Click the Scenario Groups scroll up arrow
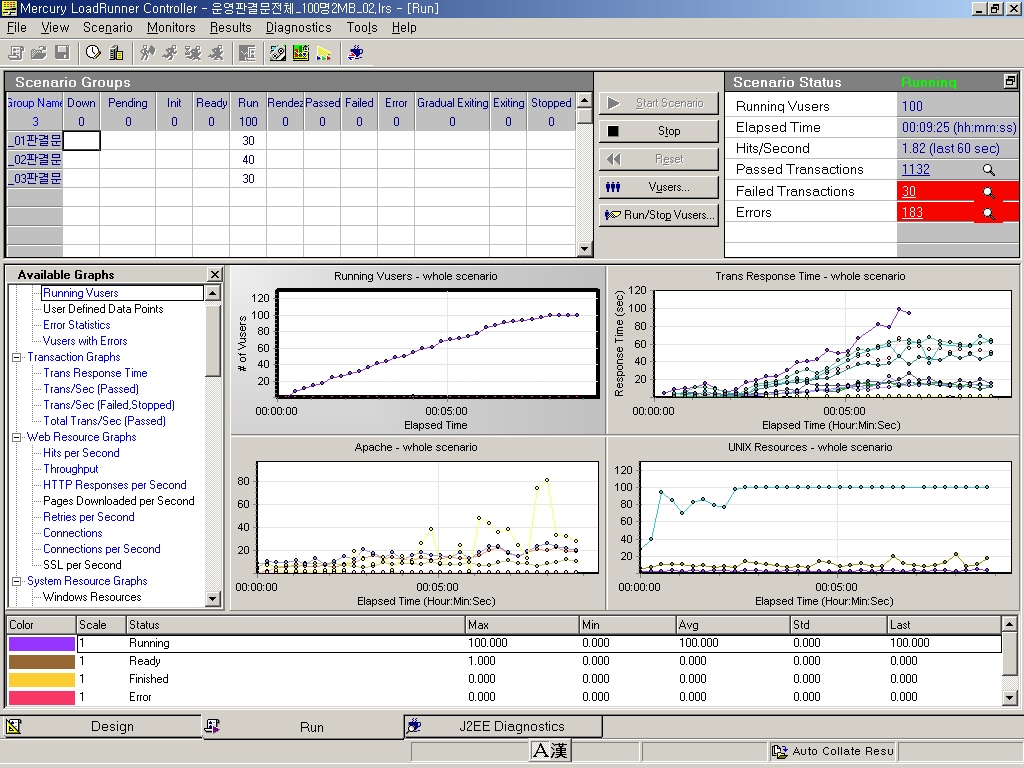This screenshot has width=1024, height=768. pyautogui.click(x=584, y=101)
